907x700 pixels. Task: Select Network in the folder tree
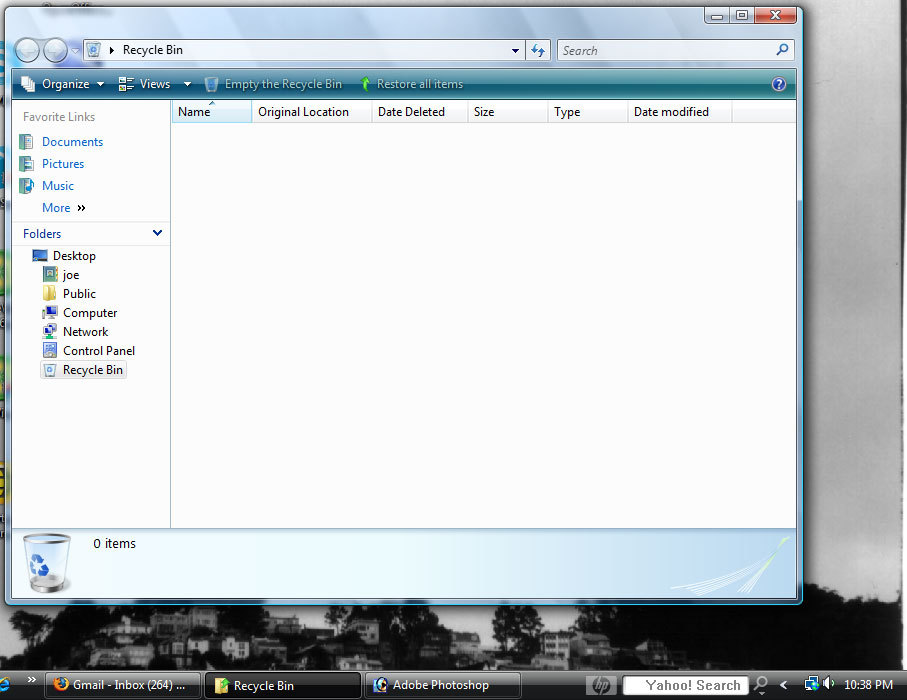click(x=86, y=332)
